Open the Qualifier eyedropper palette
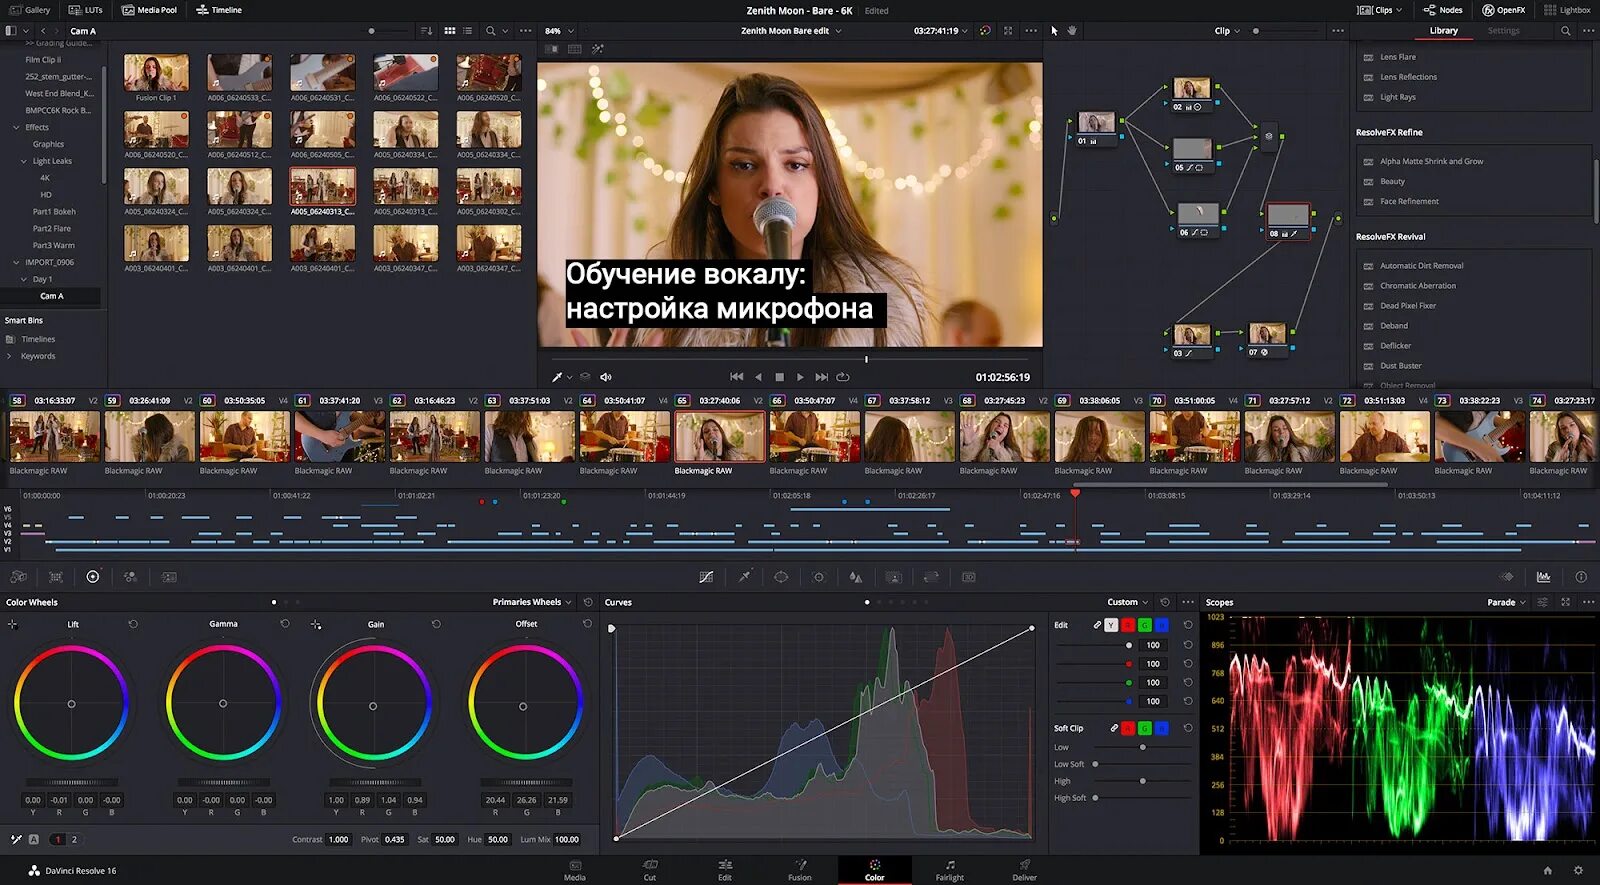 (x=744, y=577)
